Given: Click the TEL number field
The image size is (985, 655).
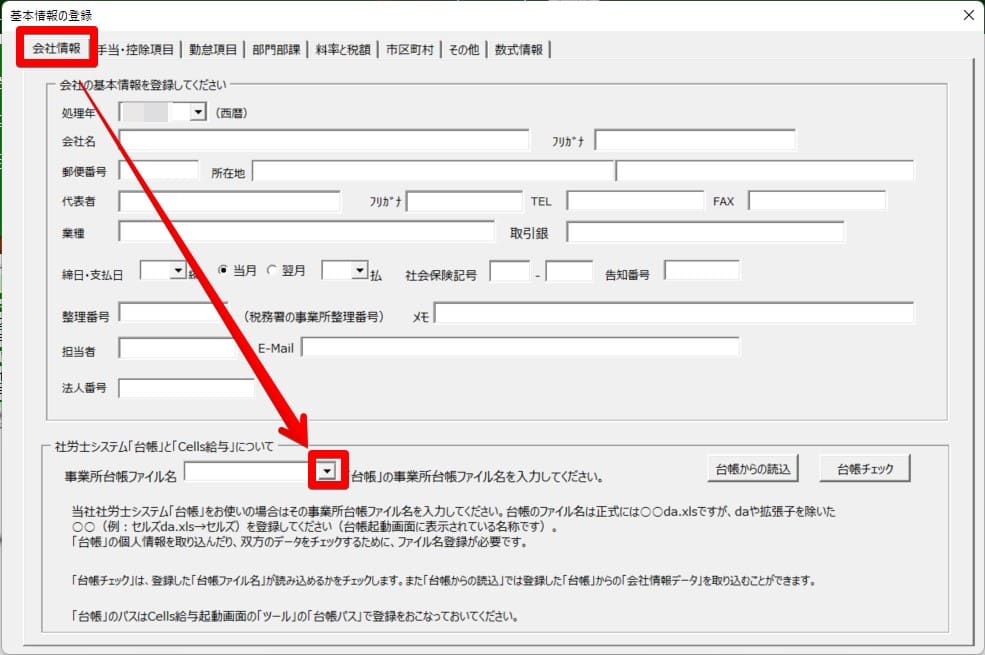Looking at the screenshot, I should 635,201.
